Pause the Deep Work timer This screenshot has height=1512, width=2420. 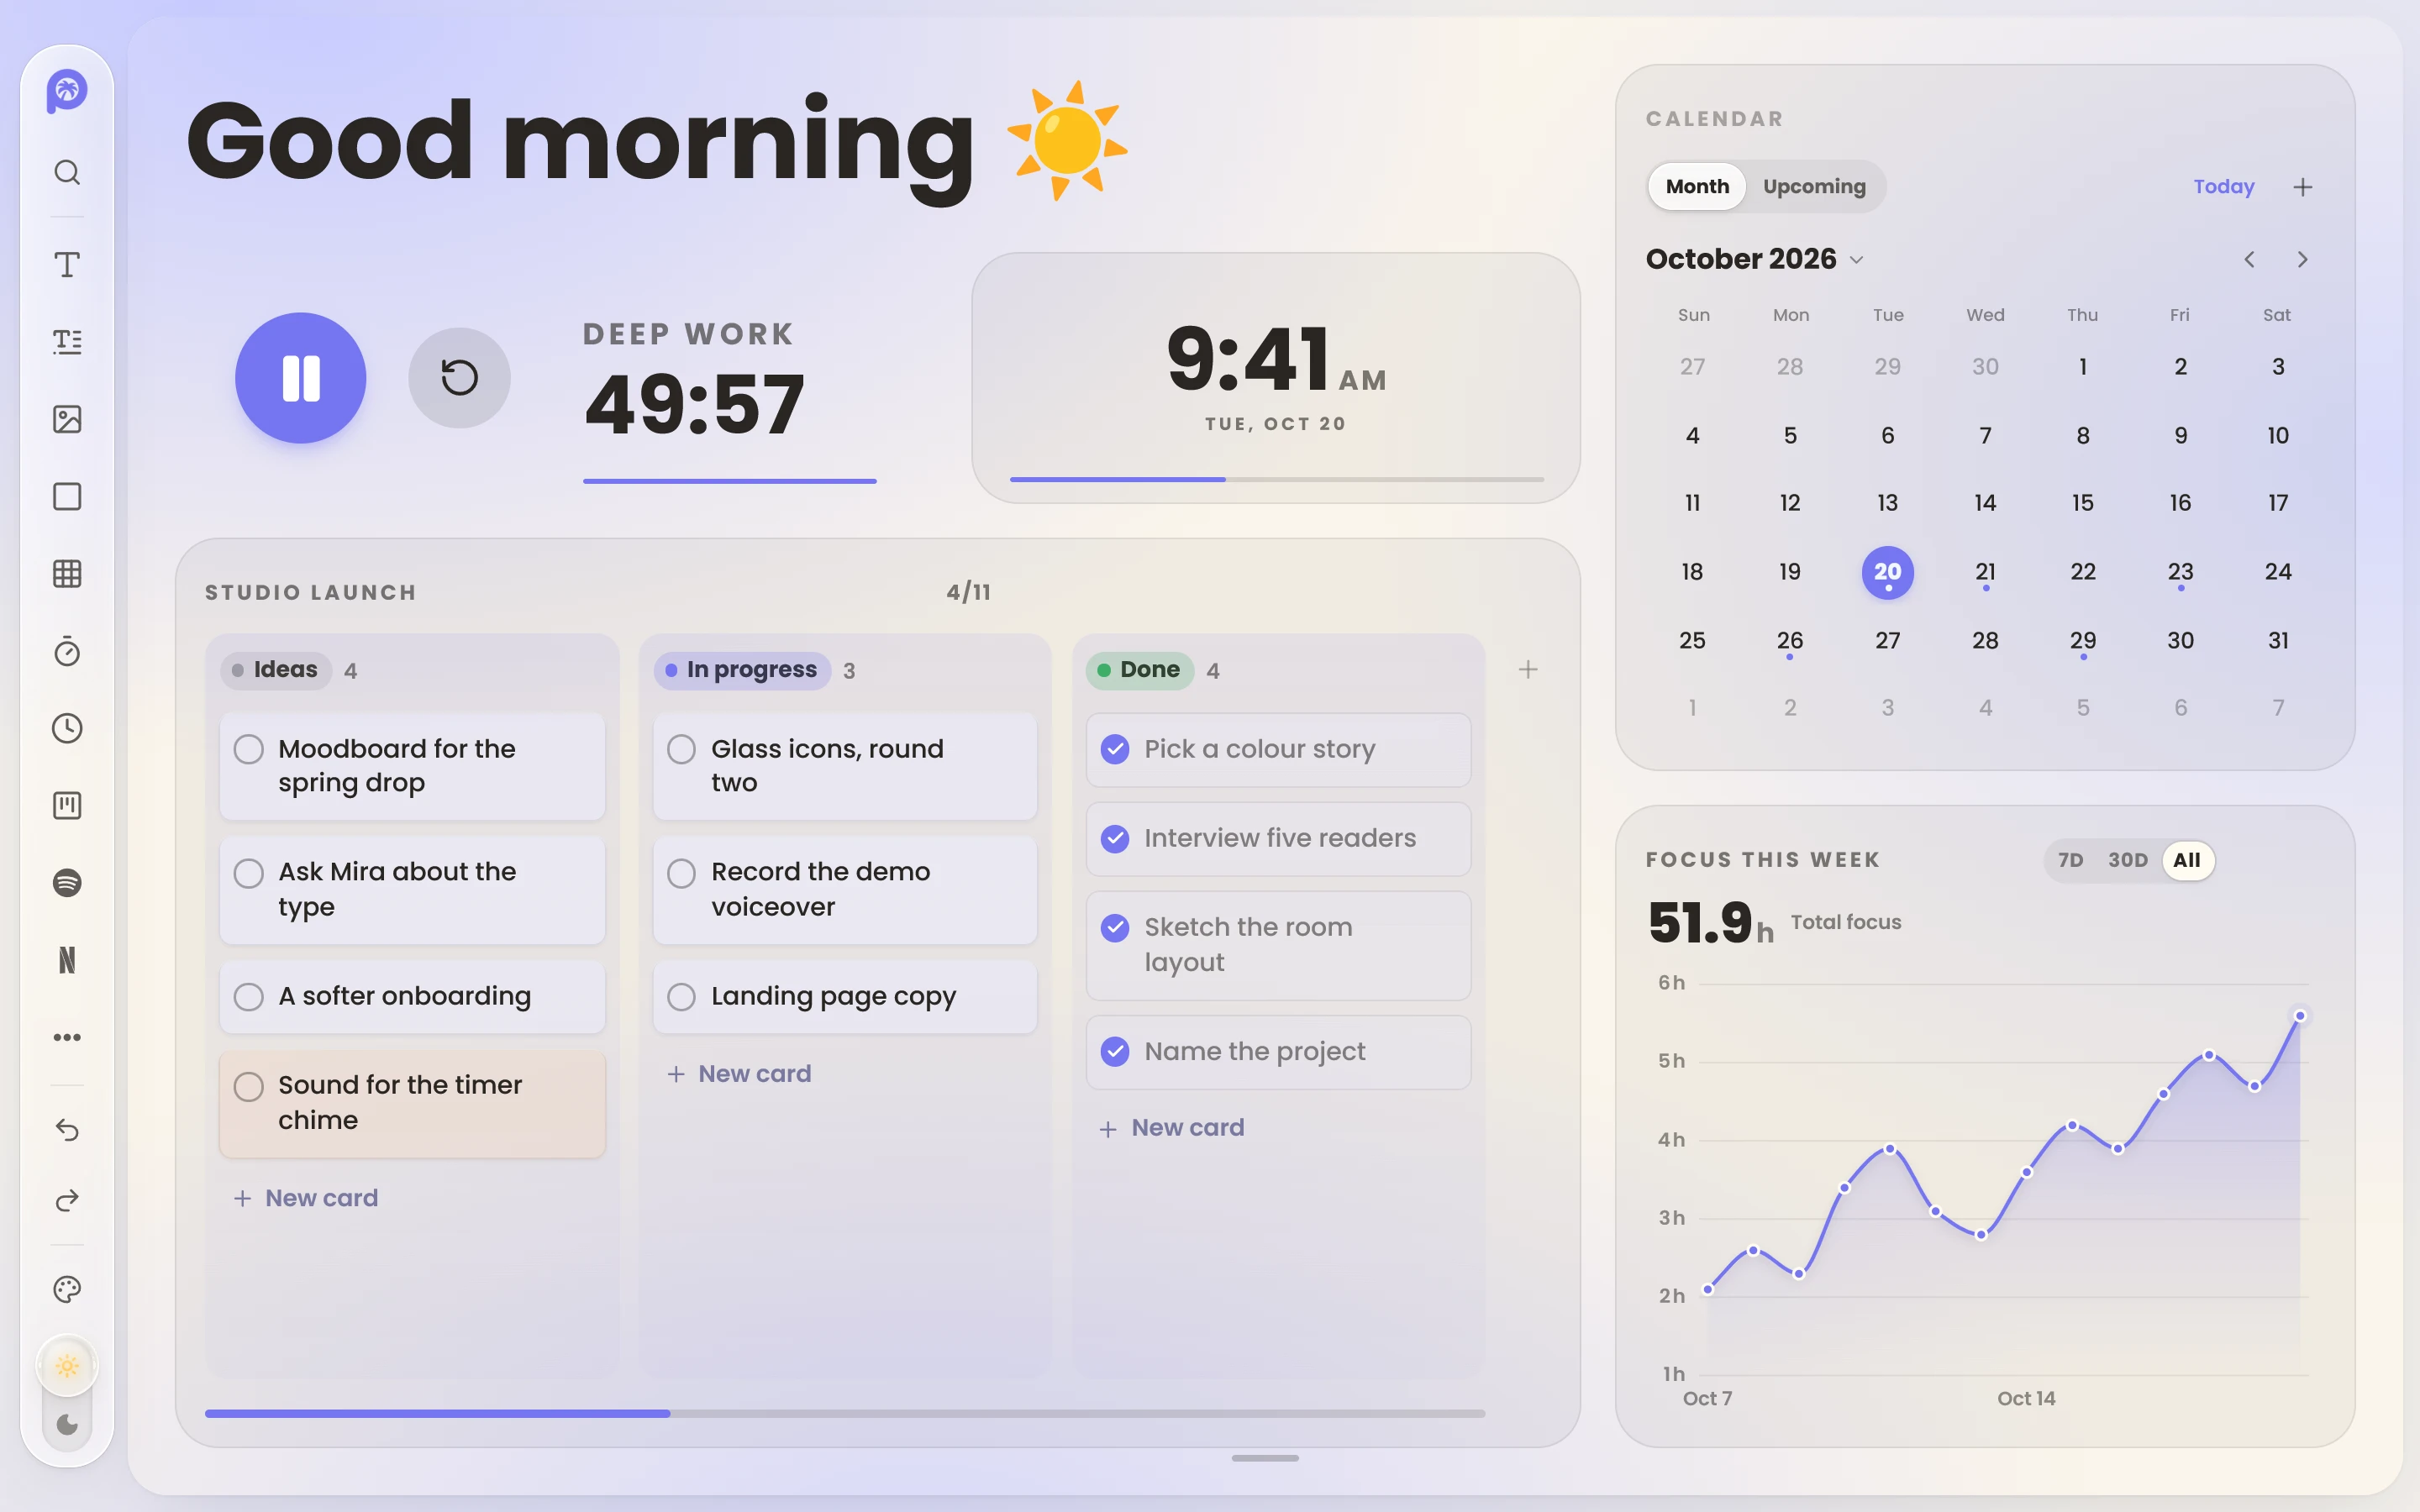click(301, 378)
